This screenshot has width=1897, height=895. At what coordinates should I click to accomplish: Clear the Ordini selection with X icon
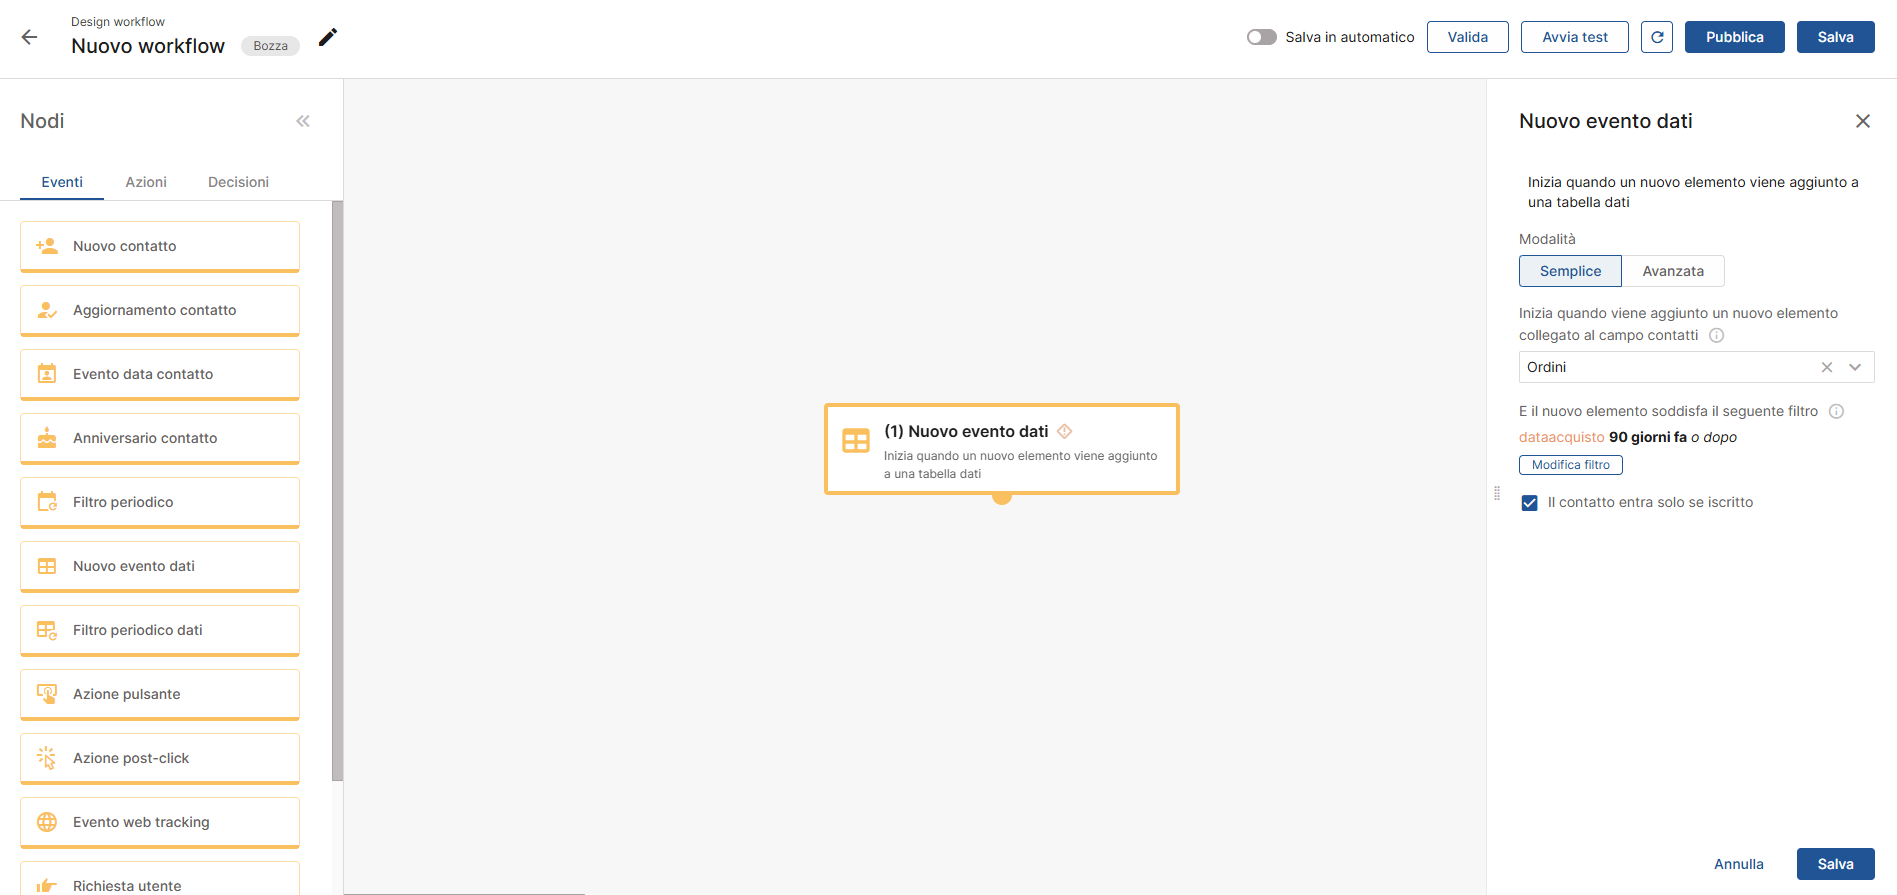[1826, 367]
